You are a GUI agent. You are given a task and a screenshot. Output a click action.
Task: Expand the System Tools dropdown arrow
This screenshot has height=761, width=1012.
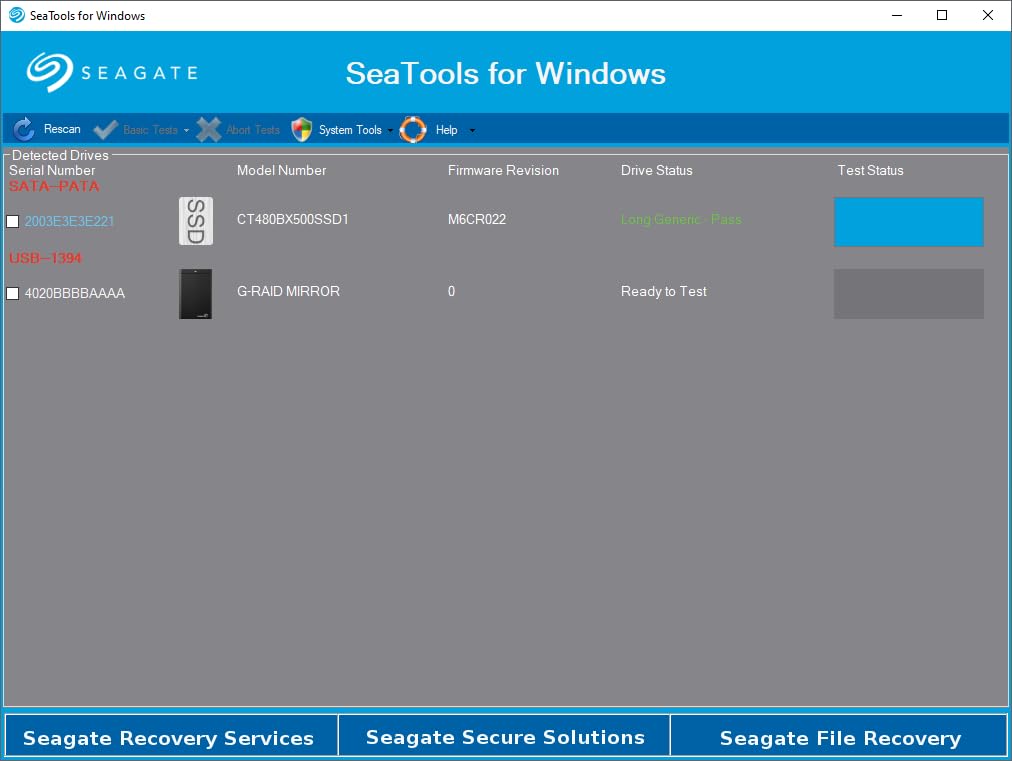coord(390,130)
